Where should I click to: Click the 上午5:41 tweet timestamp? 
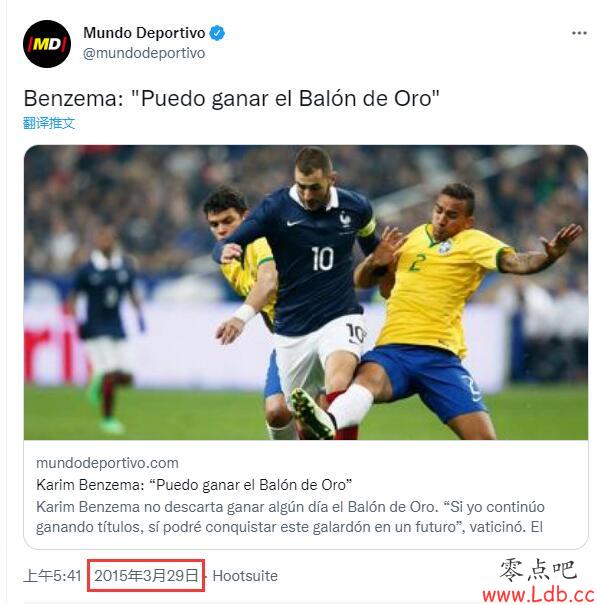[52, 576]
